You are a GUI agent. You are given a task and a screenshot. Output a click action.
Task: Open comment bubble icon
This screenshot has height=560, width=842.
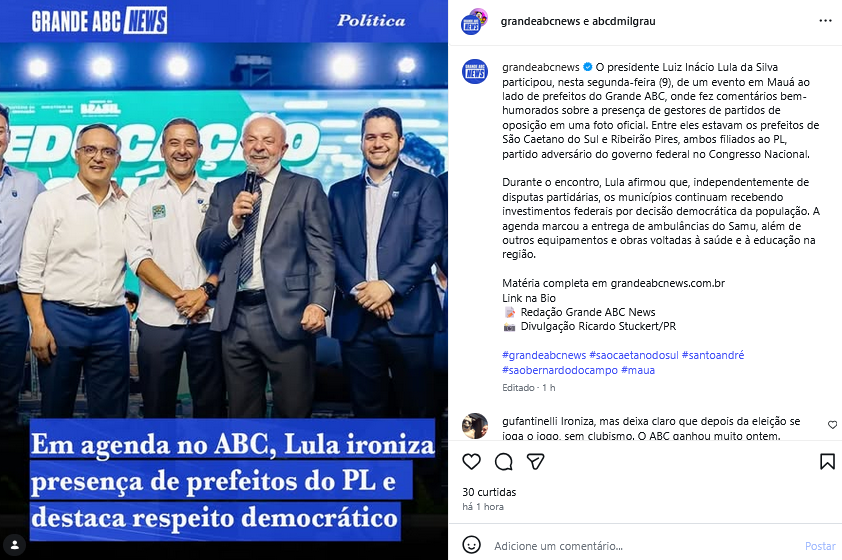pos(504,462)
